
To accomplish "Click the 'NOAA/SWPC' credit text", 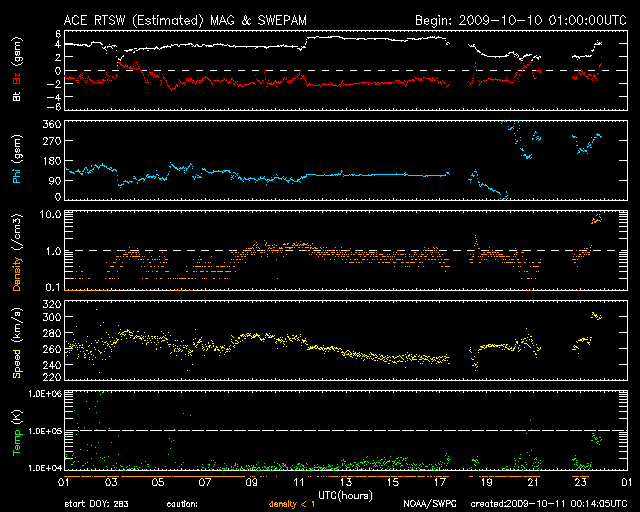I will tap(430, 504).
